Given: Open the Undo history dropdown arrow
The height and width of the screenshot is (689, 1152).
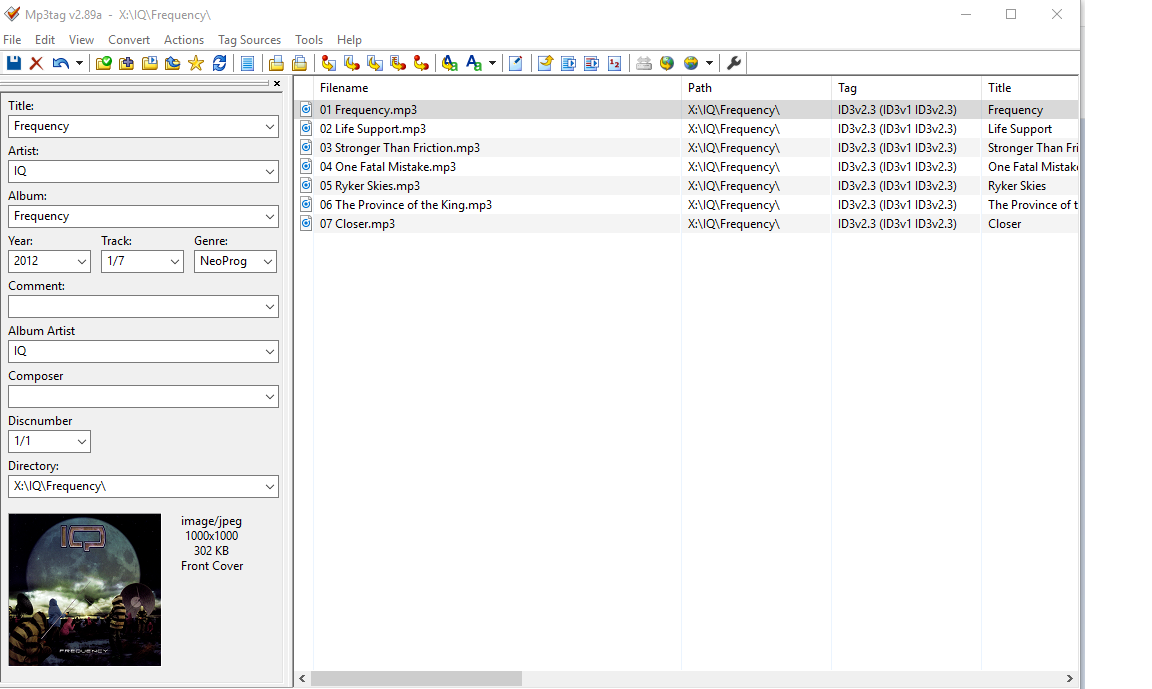Looking at the screenshot, I should pyautogui.click(x=79, y=63).
